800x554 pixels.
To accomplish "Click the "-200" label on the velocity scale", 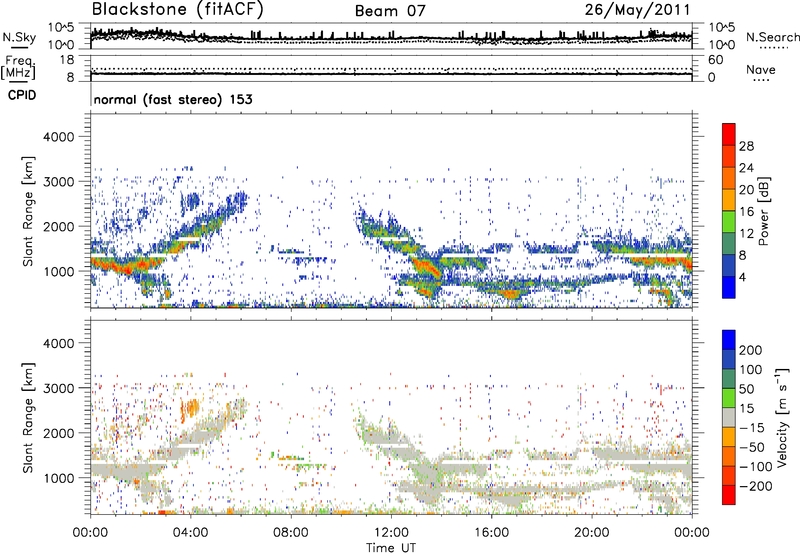I will [x=756, y=486].
